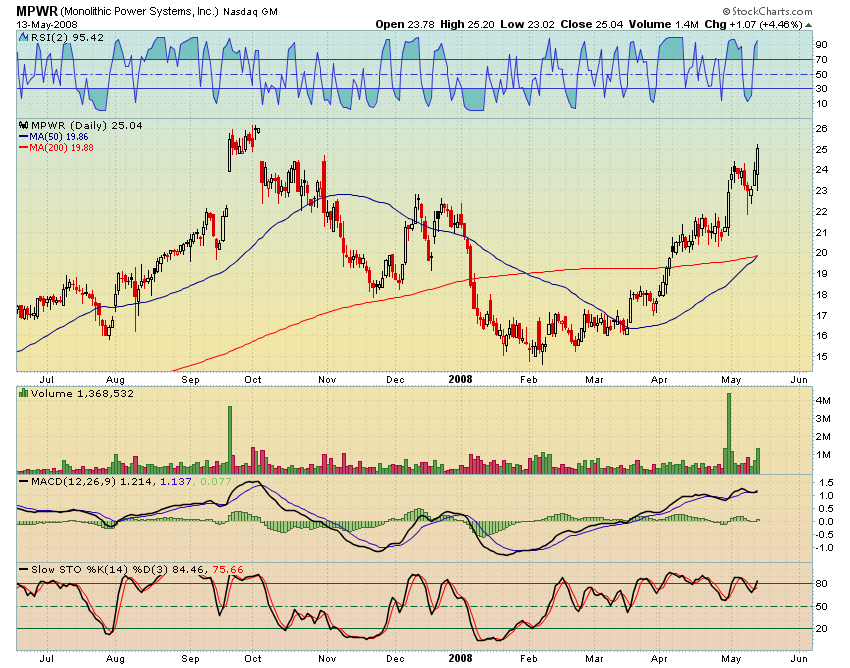Click the 90 level on the RSI axis
The width and height of the screenshot is (850, 668).
[821, 44]
